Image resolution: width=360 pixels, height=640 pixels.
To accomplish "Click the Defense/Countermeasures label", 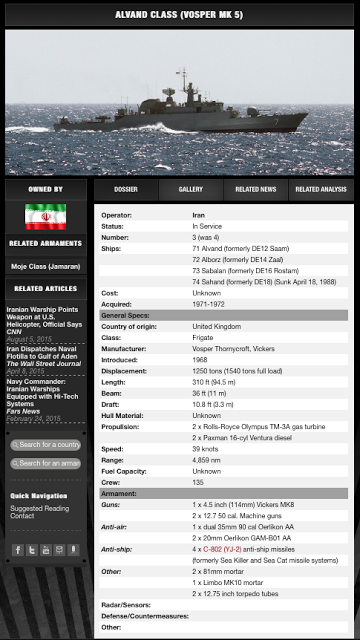I will point(145,616).
